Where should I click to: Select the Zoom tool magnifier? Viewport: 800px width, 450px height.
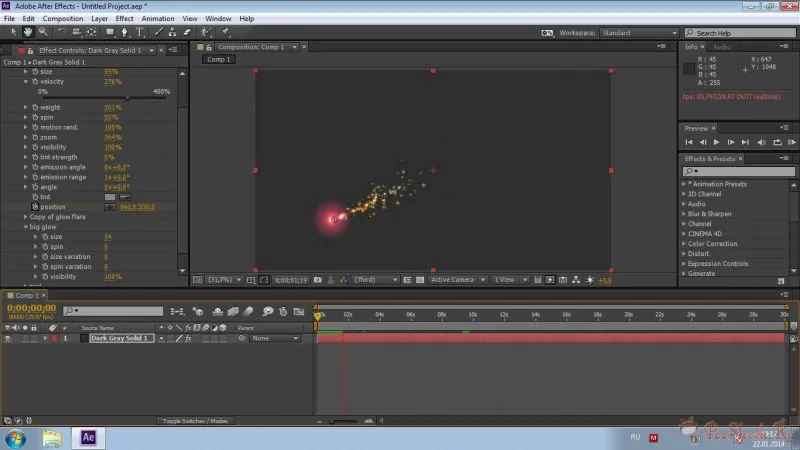43,32
